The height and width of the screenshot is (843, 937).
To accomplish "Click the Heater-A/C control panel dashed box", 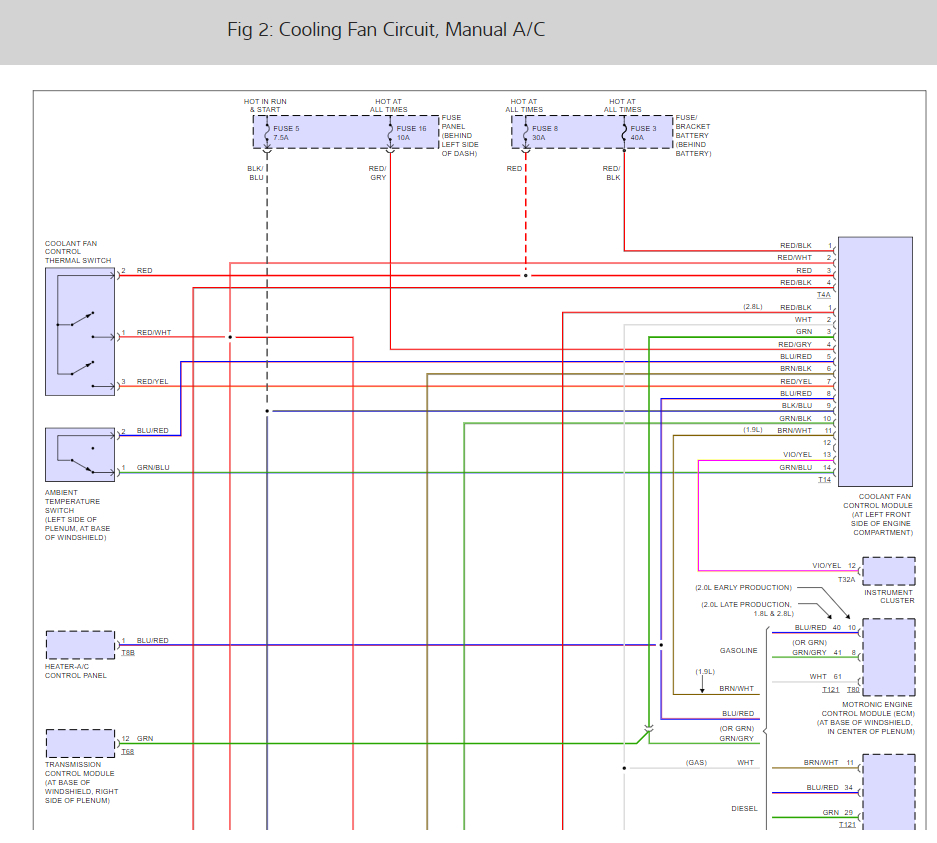I will point(80,645).
